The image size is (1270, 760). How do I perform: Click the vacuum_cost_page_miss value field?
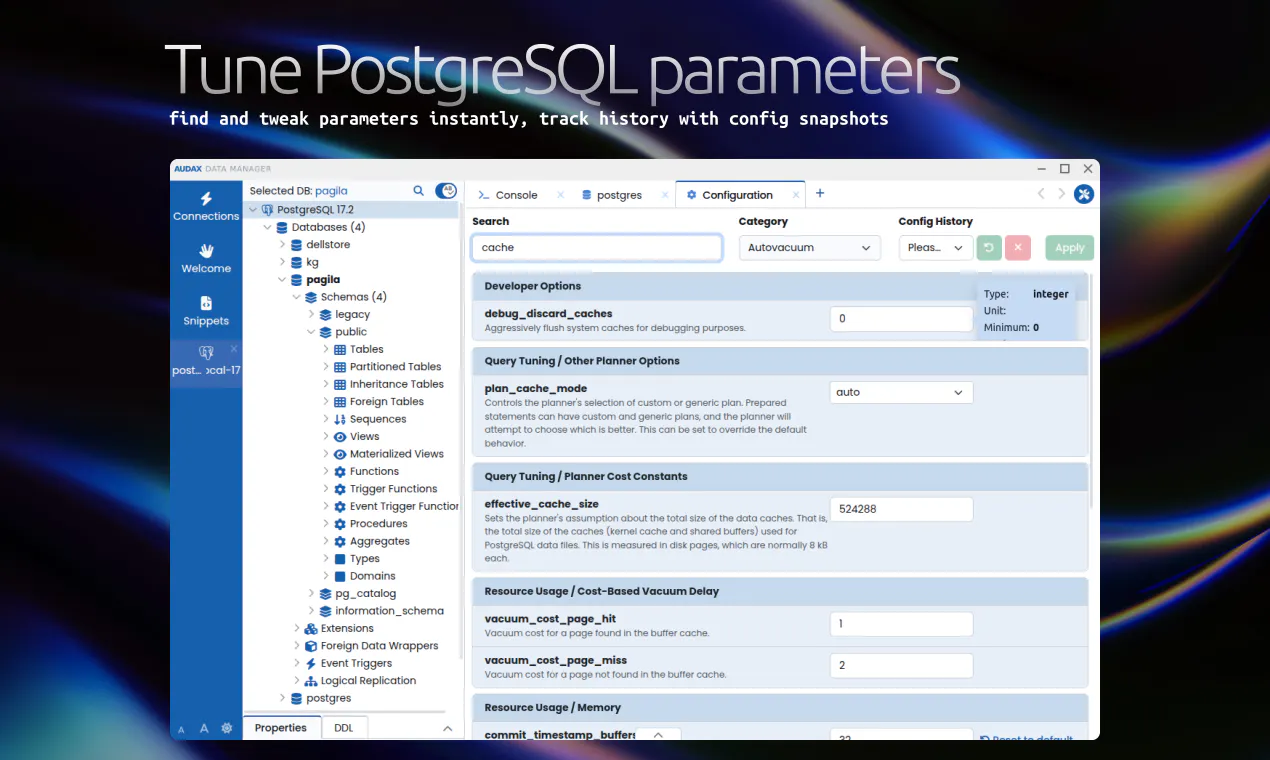point(901,666)
